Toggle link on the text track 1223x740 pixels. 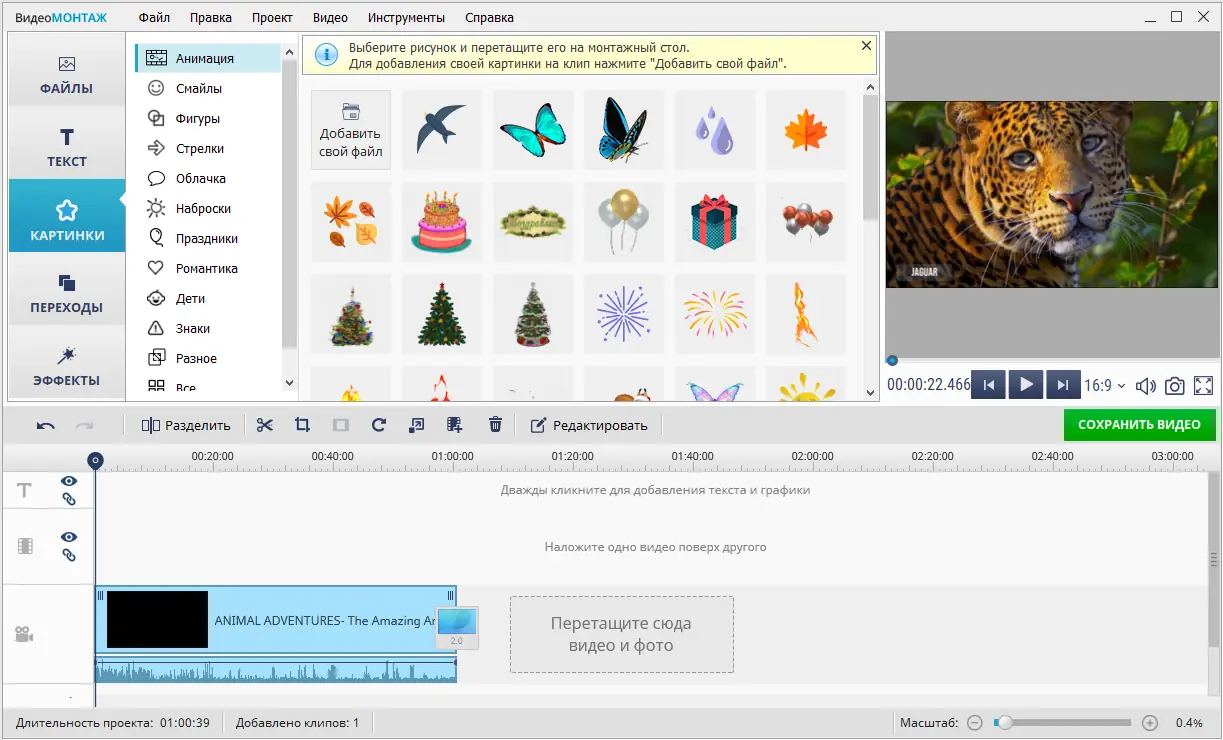[69, 498]
